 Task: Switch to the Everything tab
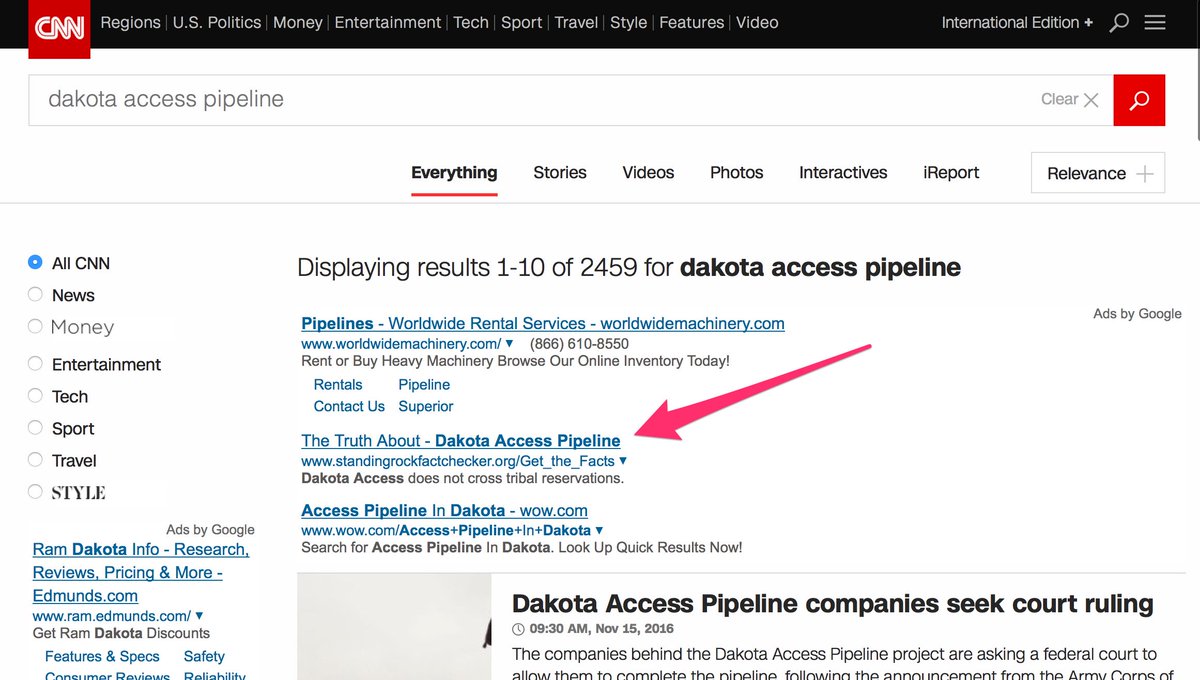tap(454, 172)
